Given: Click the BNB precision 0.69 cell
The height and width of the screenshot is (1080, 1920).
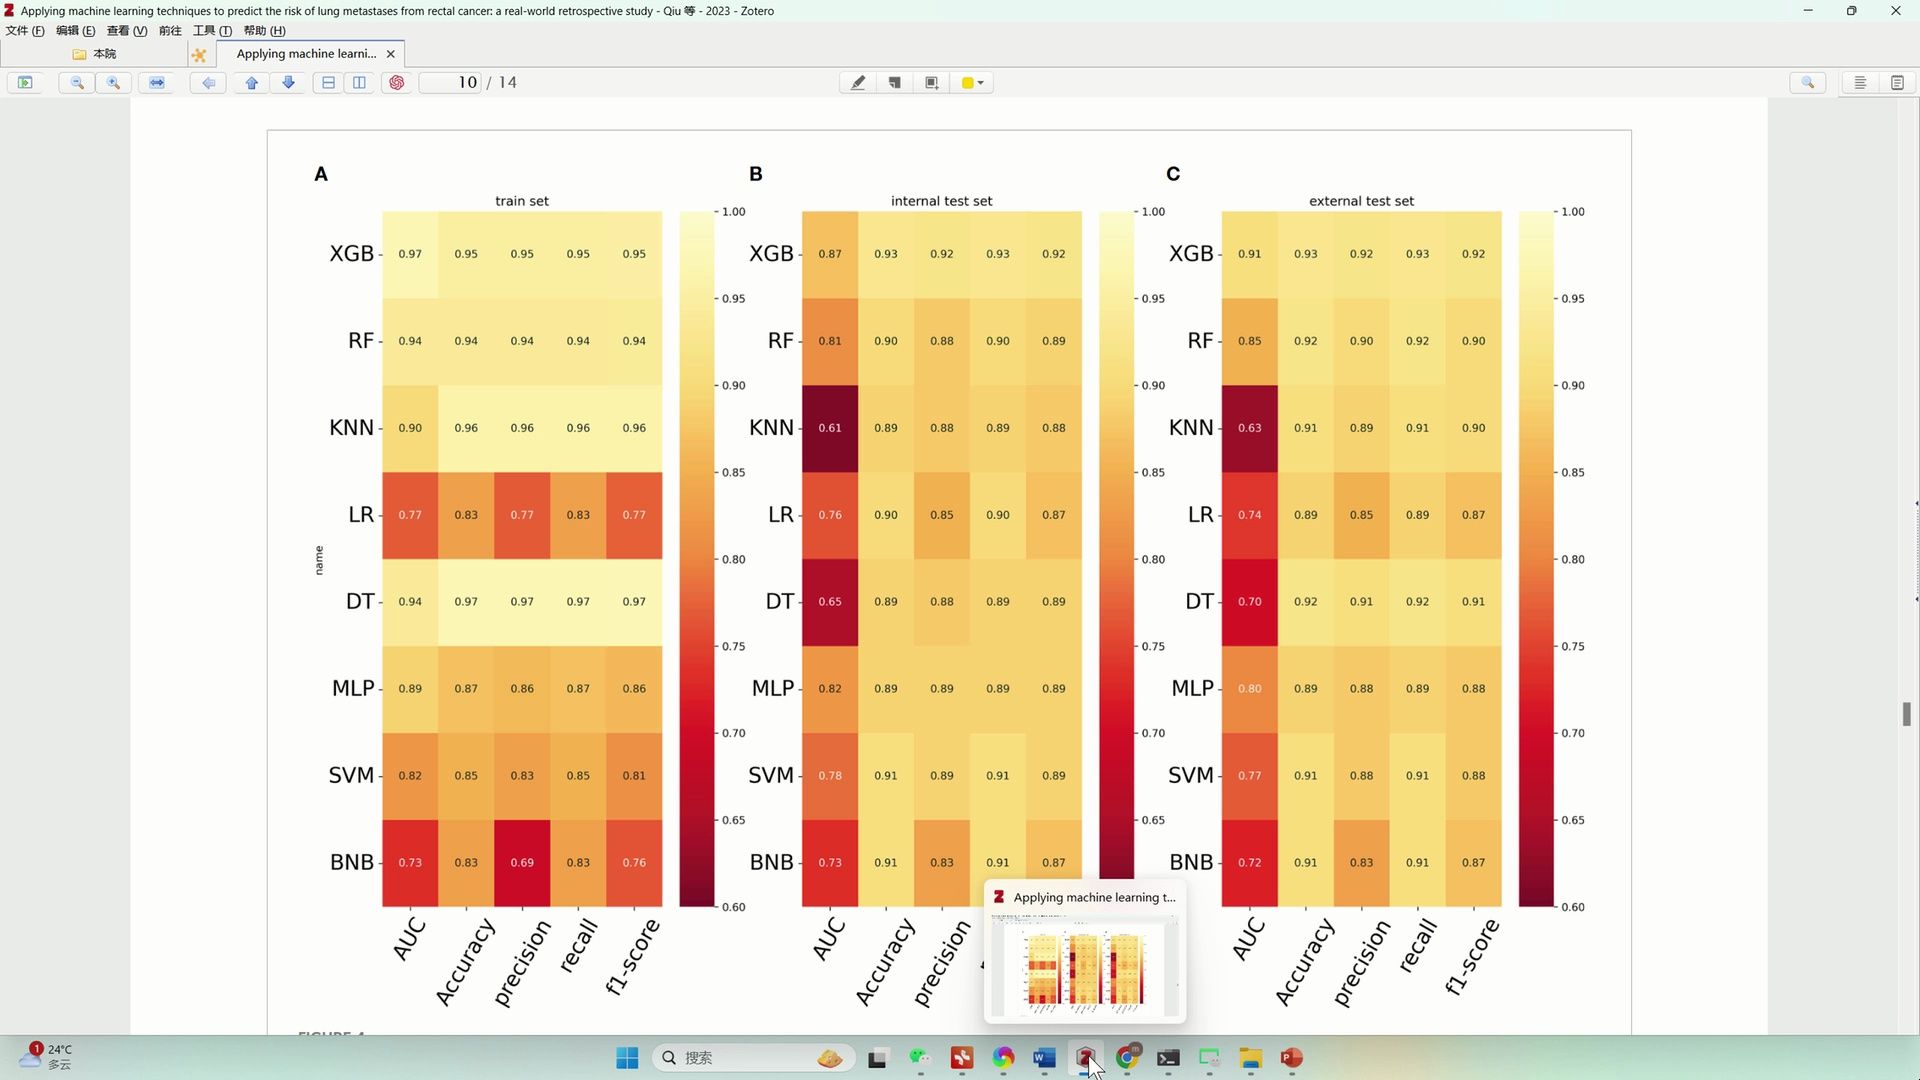Looking at the screenshot, I should (x=522, y=863).
